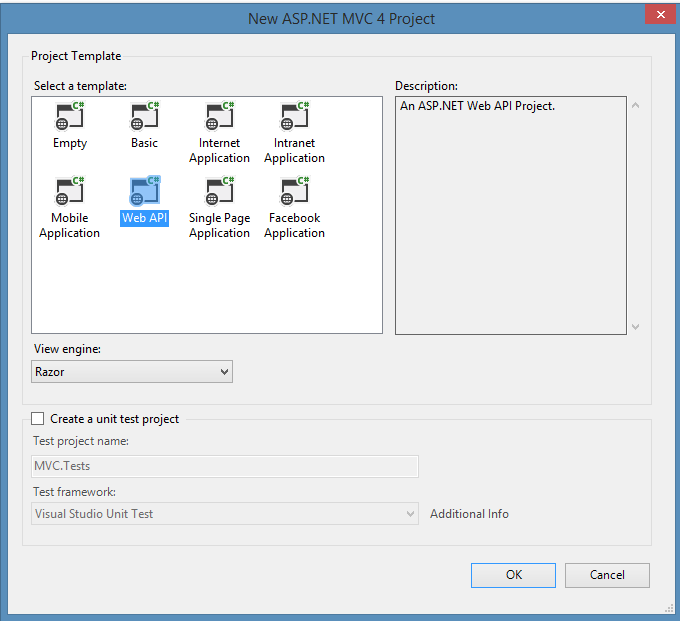
Task: Click the Web API template icon
Action: (144, 192)
